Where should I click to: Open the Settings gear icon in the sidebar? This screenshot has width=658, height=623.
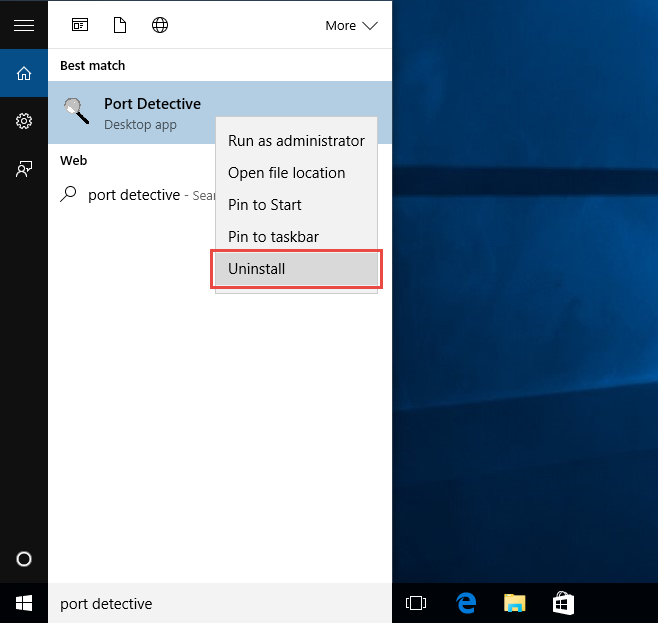pos(24,121)
